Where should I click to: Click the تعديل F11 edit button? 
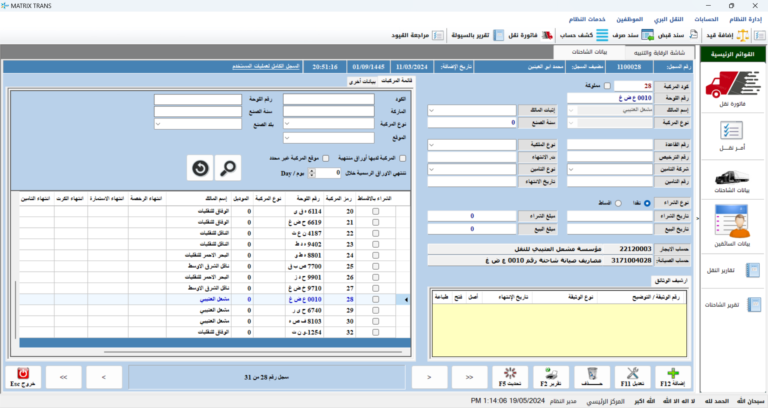[x=632, y=376]
